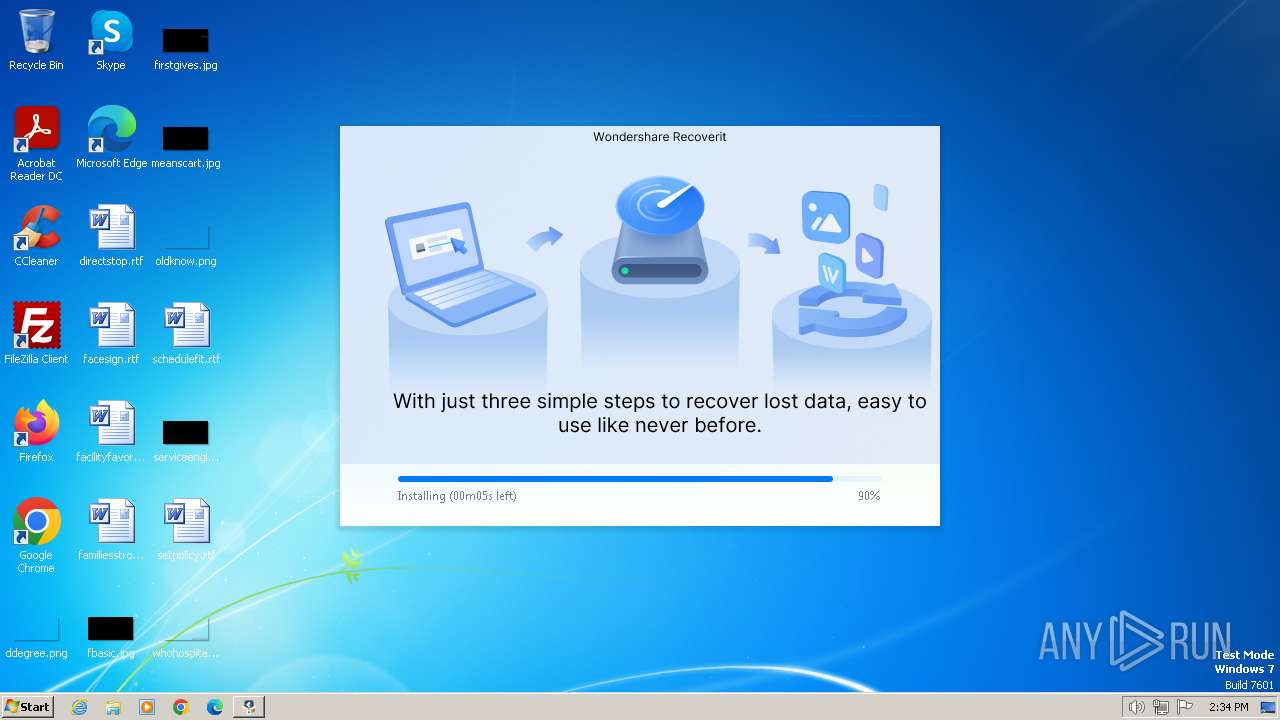
Task: Launch Firefox from the desktop
Action: tap(36, 432)
